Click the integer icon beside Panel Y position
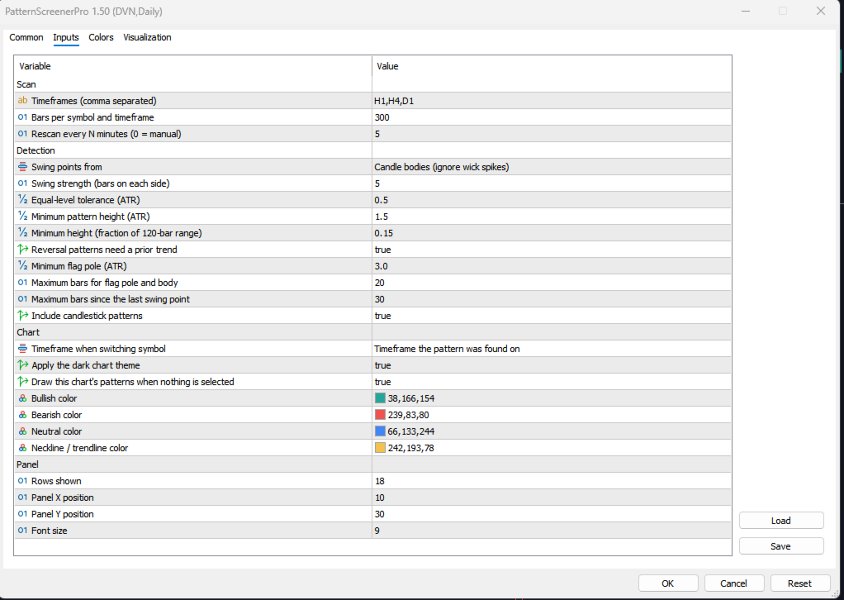 [22, 514]
